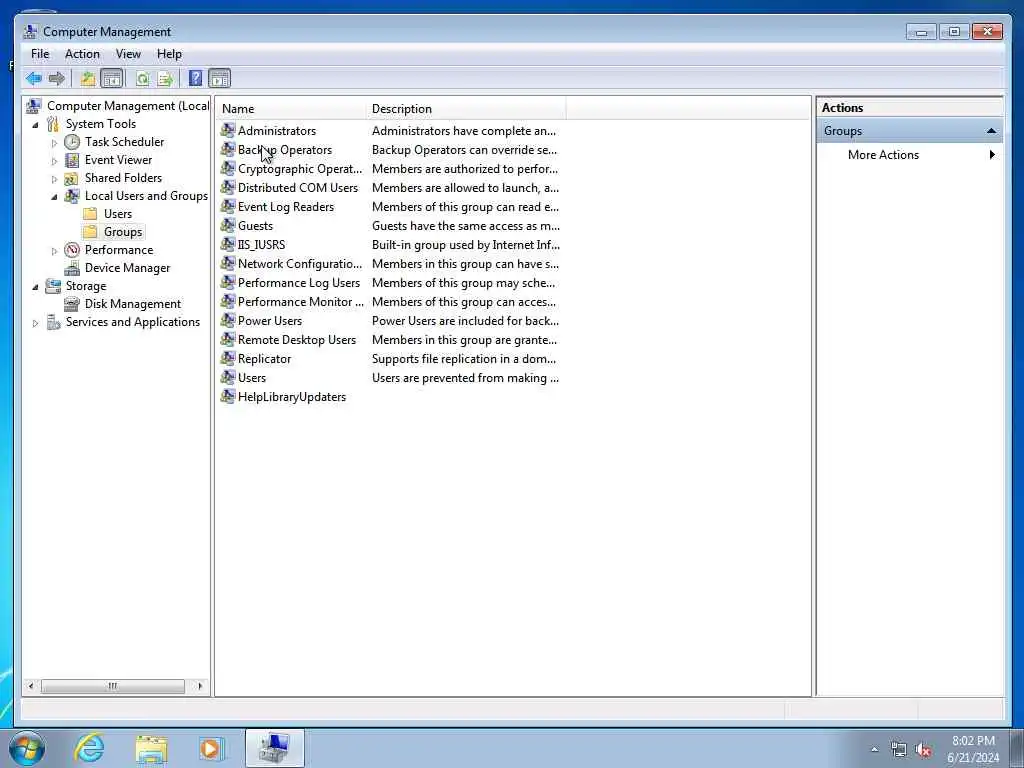The height and width of the screenshot is (768, 1024).
Task: Open the File menu
Action: (x=40, y=54)
